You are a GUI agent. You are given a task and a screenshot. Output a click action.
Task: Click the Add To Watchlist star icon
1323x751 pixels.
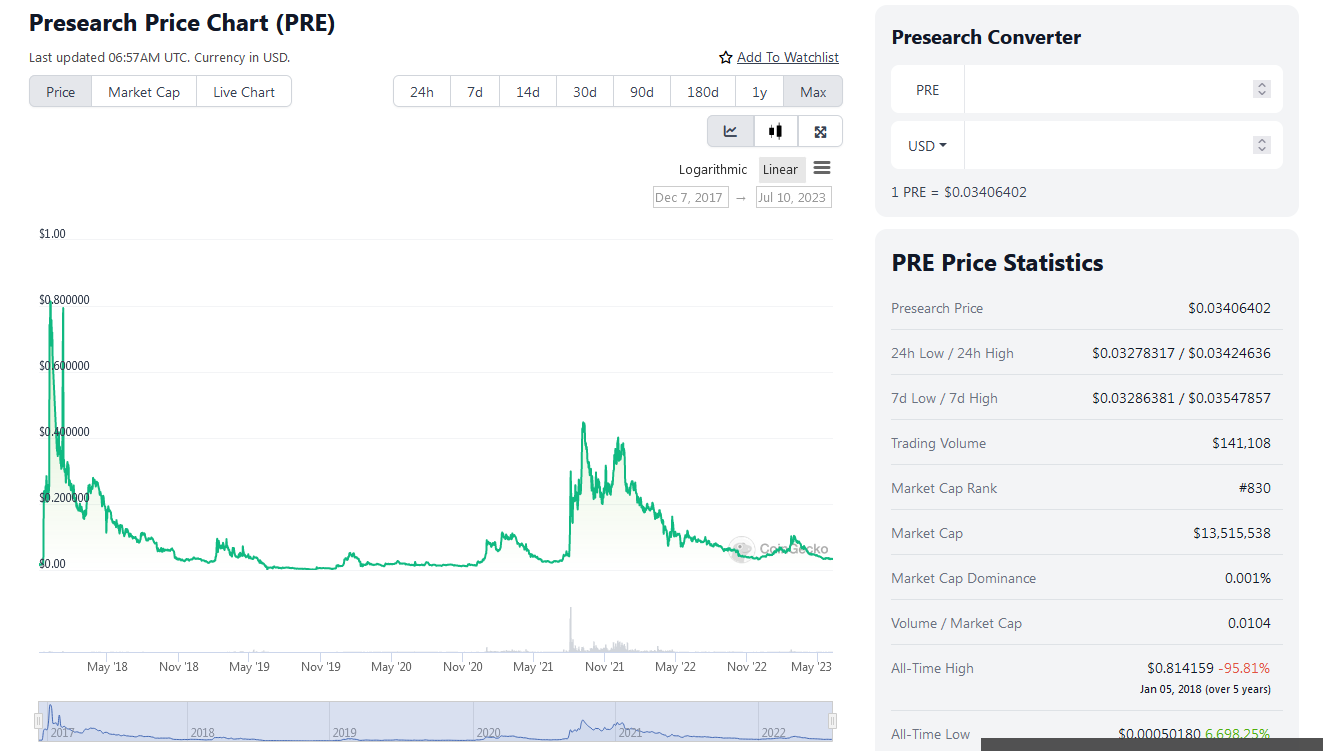pyautogui.click(x=726, y=58)
